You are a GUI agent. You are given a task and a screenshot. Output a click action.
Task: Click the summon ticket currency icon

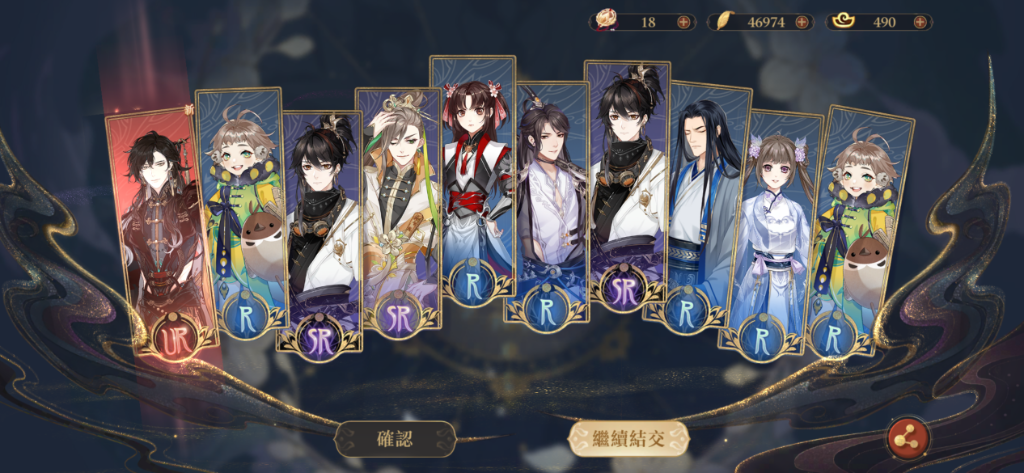(606, 22)
